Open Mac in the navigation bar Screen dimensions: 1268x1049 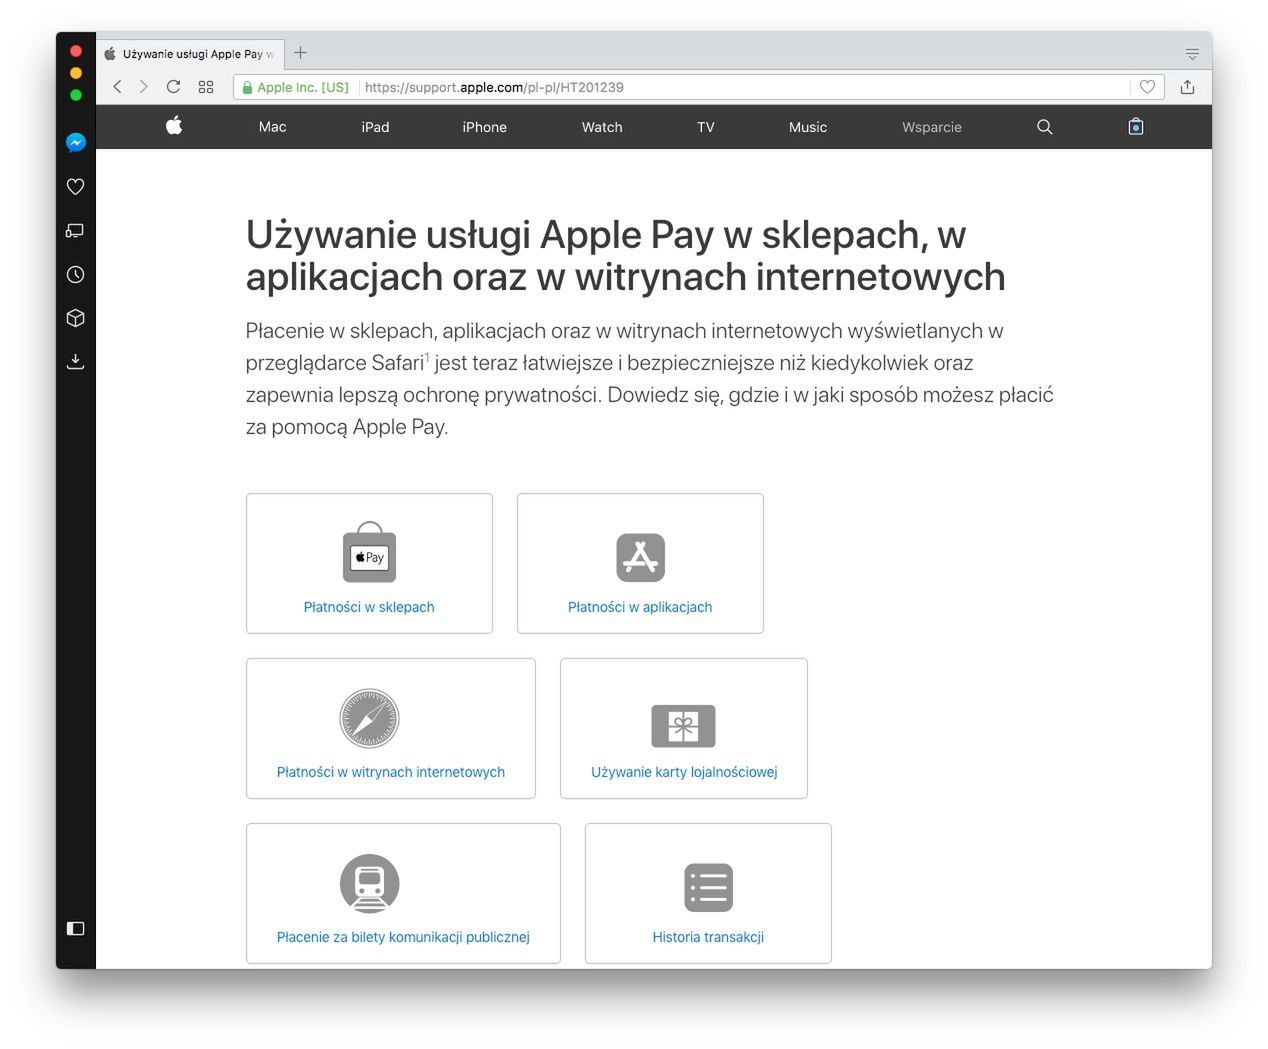pos(272,127)
